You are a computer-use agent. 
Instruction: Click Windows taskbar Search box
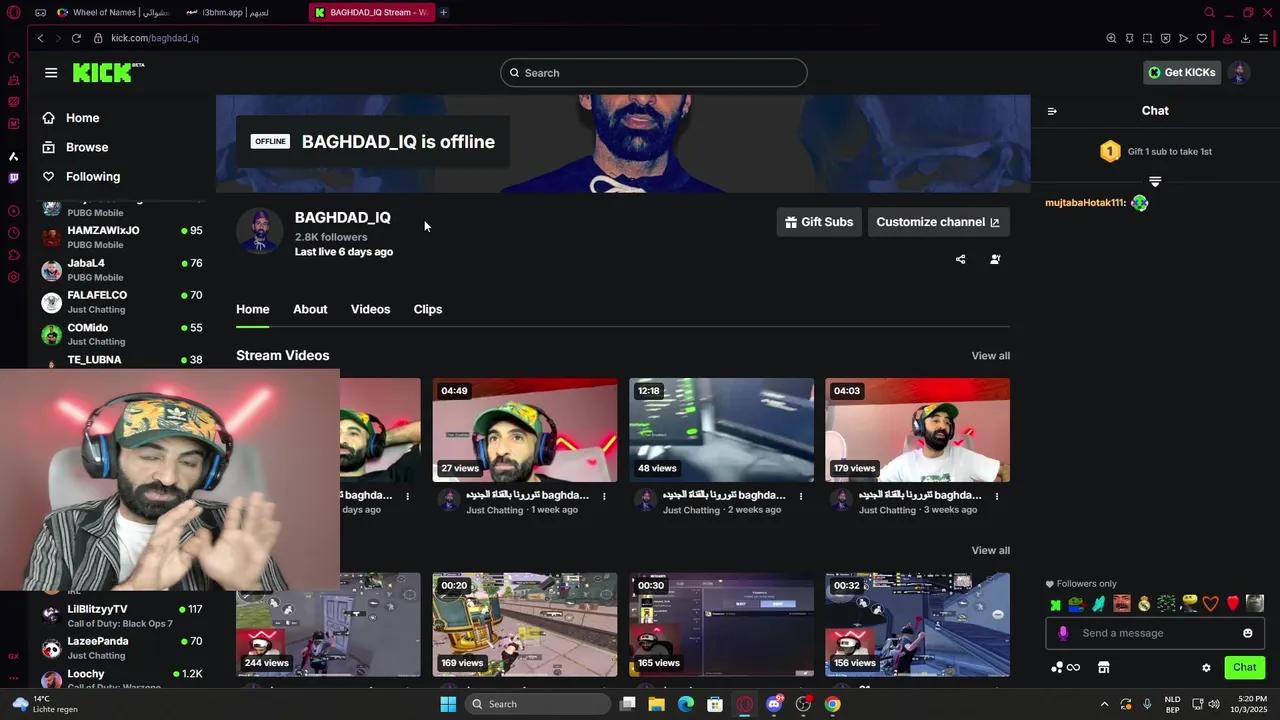[x=538, y=704]
